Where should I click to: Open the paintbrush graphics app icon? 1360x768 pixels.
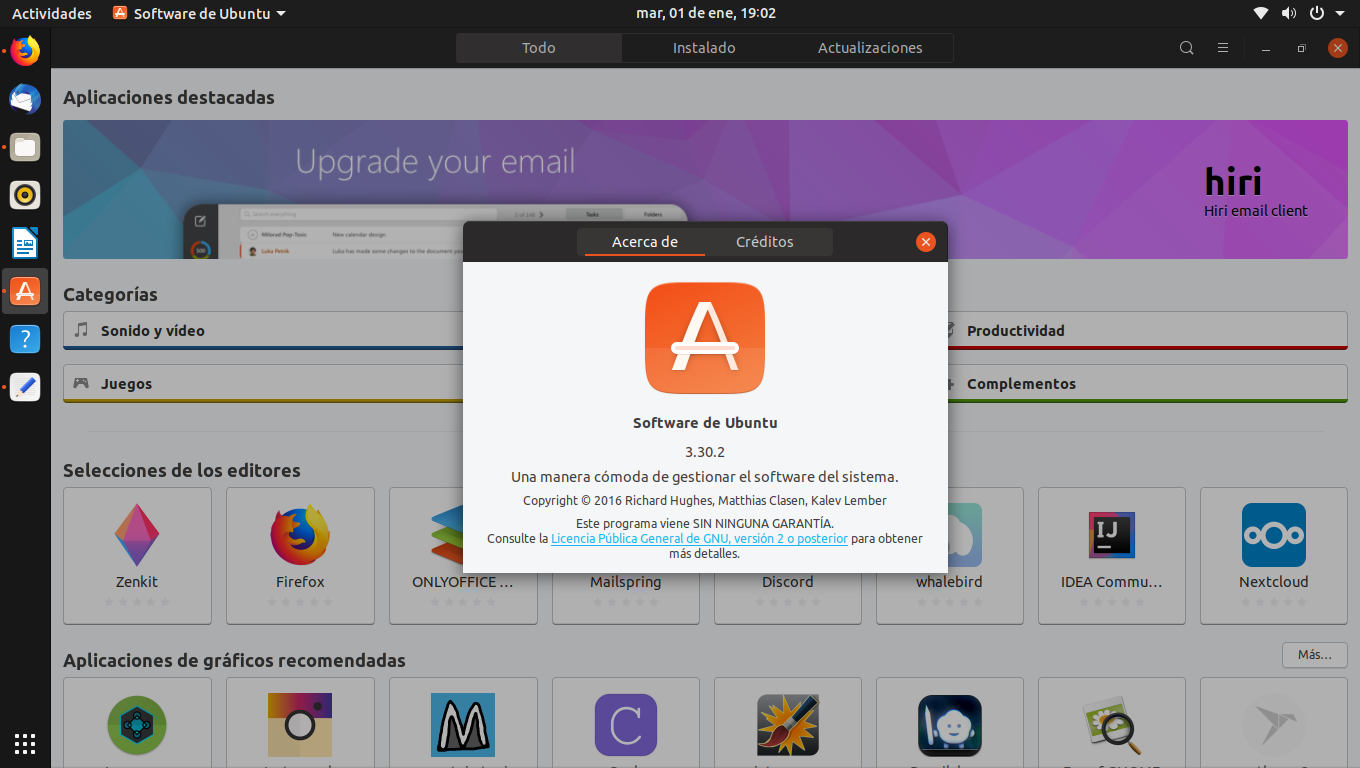point(788,726)
